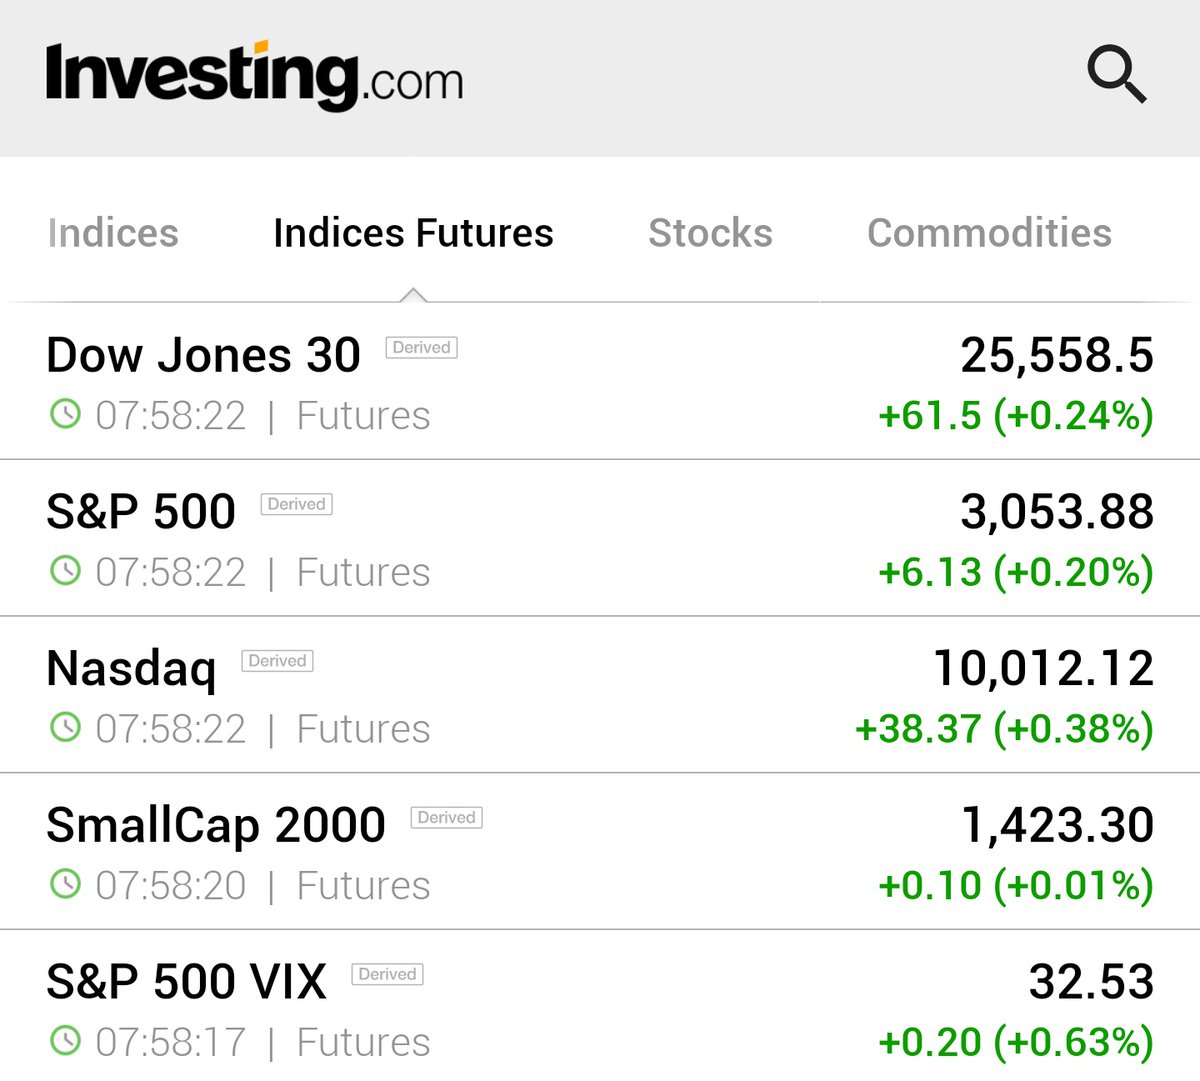
Task: Click clock icon in SmallCap 2000 row
Action: 65,884
